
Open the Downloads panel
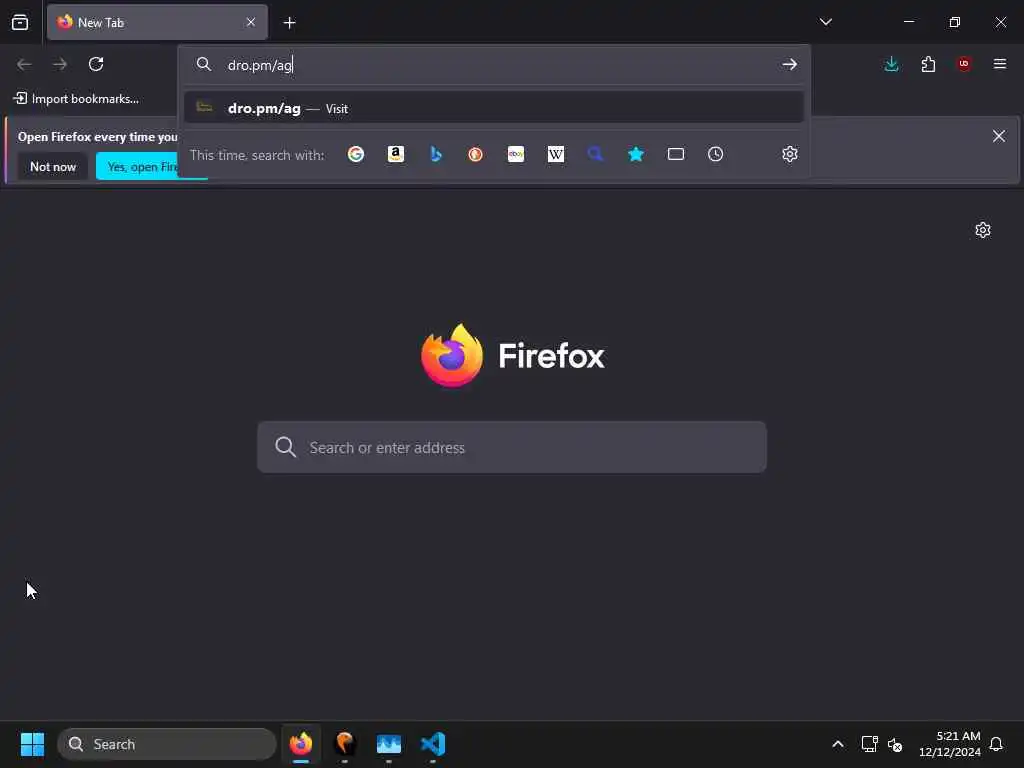tap(891, 64)
